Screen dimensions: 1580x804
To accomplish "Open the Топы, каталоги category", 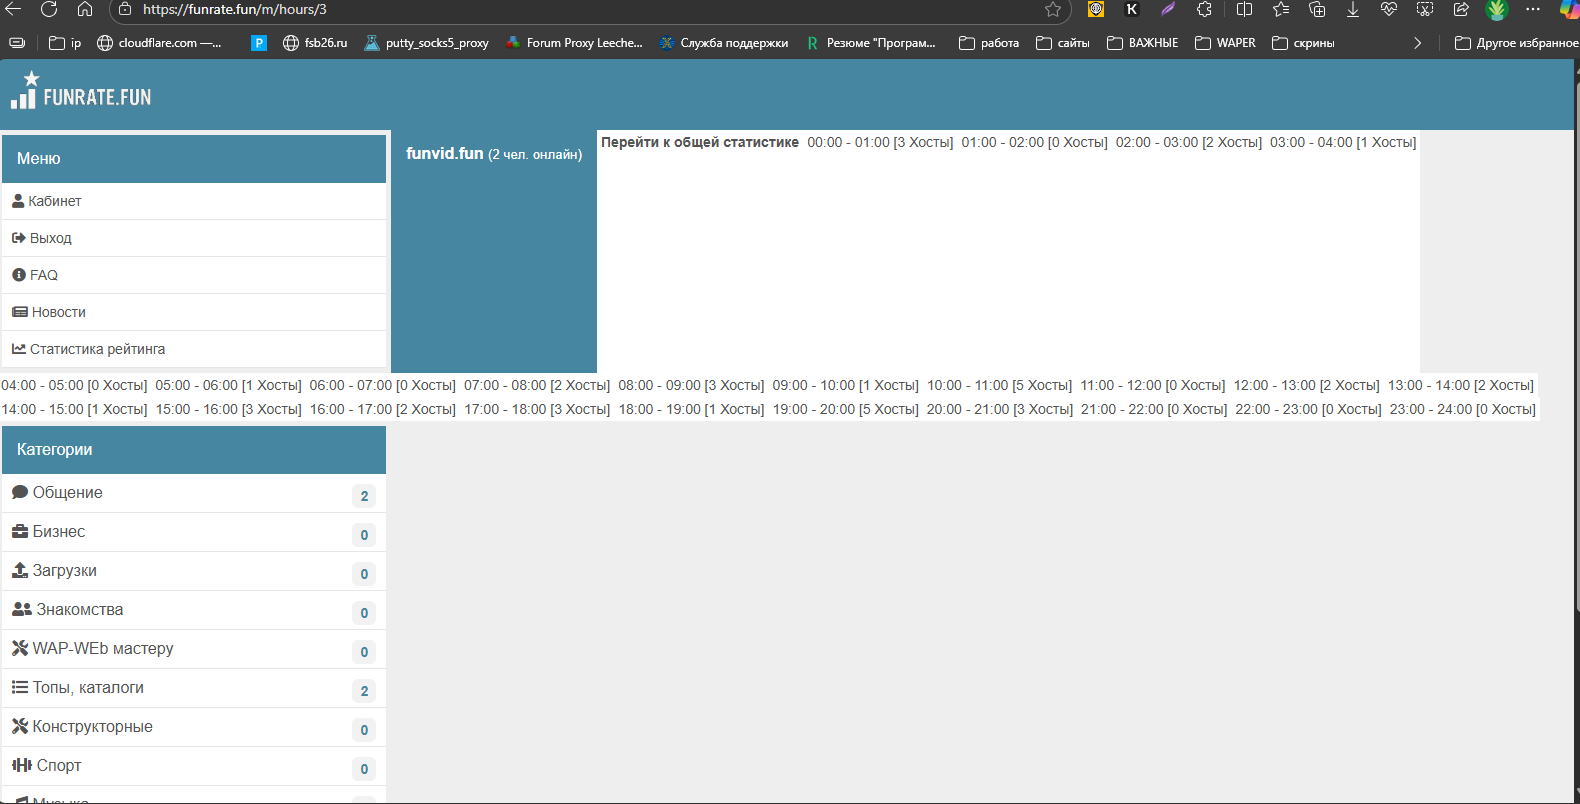I will pos(88,688).
